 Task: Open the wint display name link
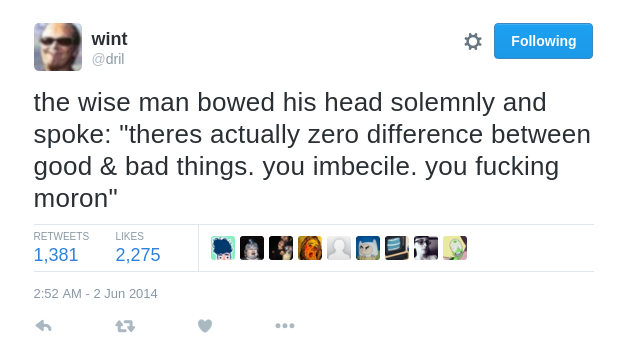point(109,39)
